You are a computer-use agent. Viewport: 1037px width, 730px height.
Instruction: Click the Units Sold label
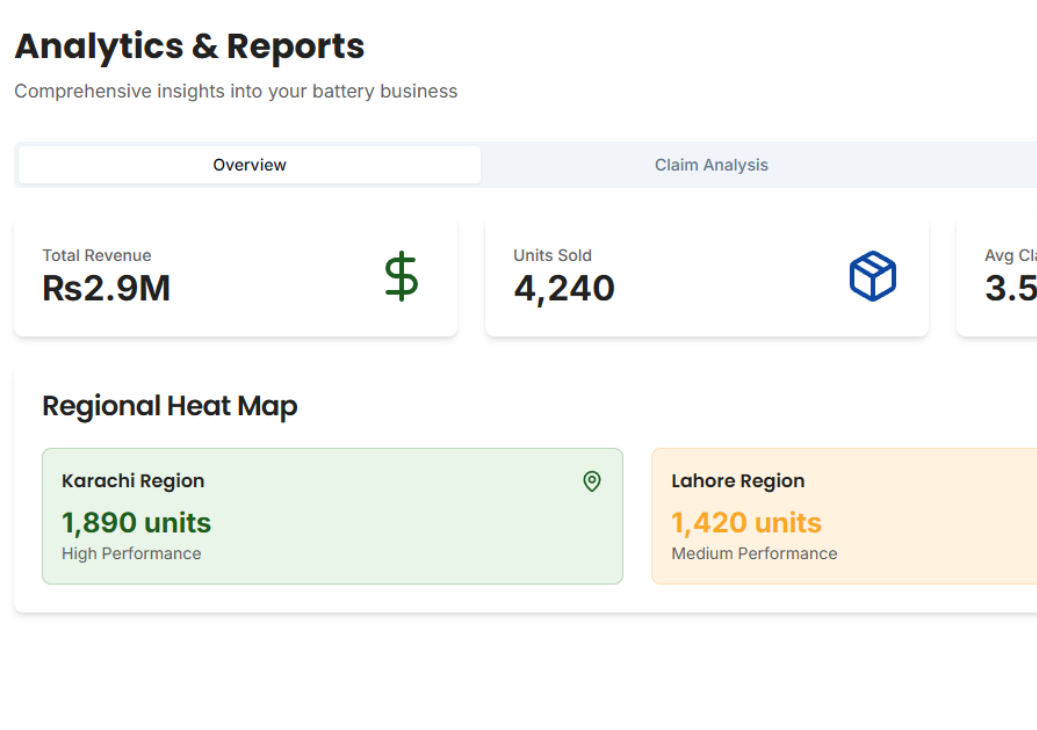(x=552, y=256)
